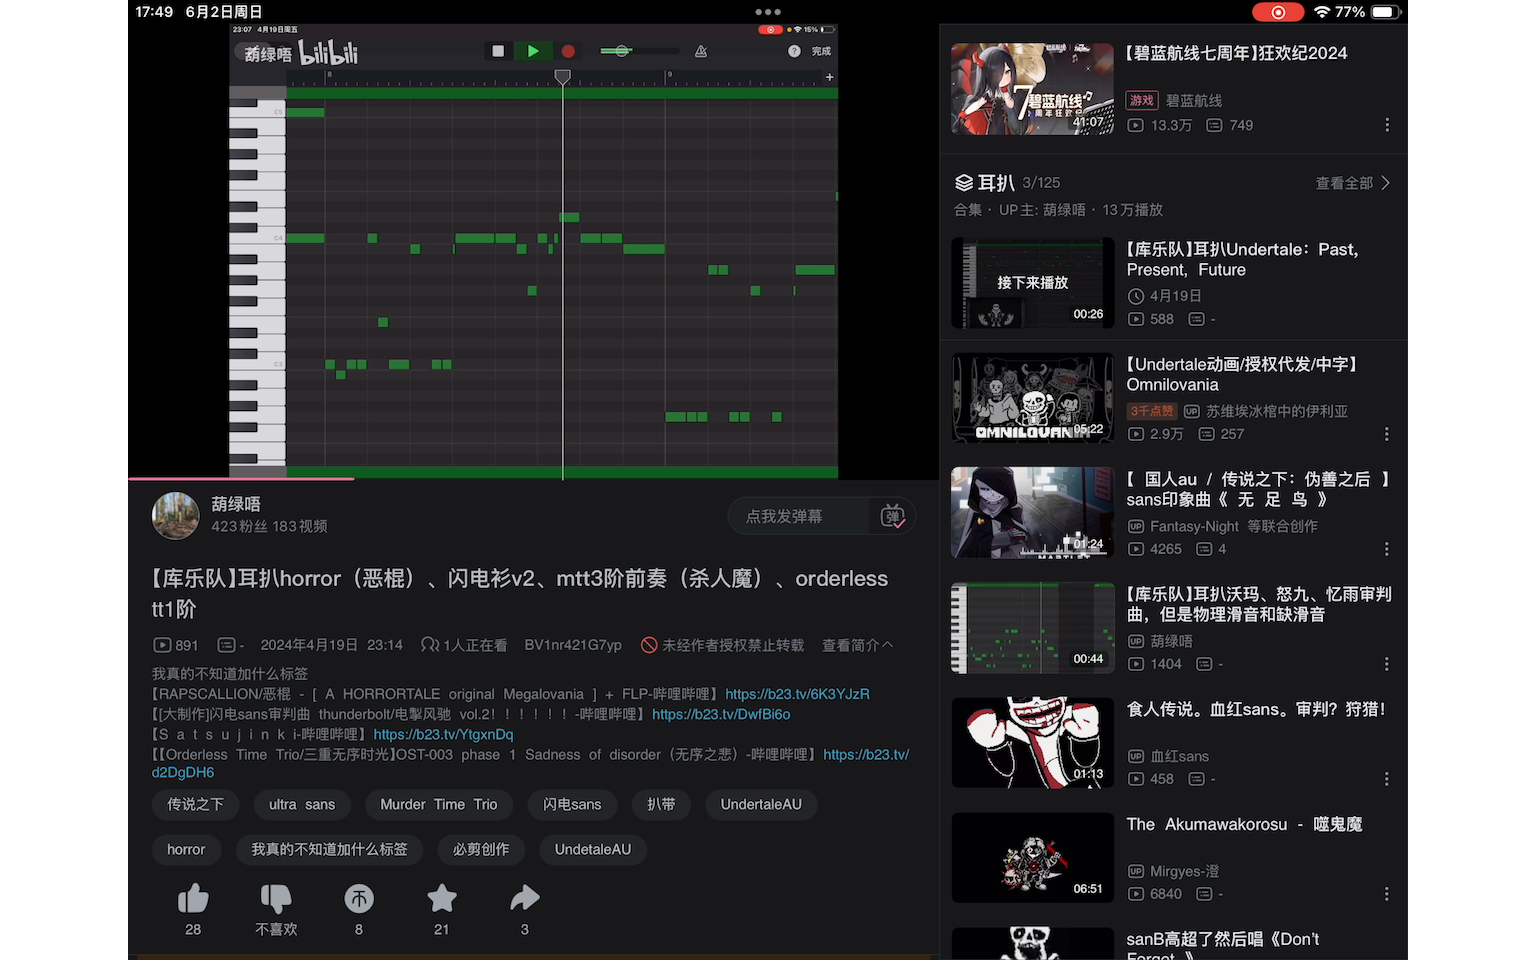This screenshot has width=1536, height=960.
Task: Give a coin using the coin icon
Action: 359,899
